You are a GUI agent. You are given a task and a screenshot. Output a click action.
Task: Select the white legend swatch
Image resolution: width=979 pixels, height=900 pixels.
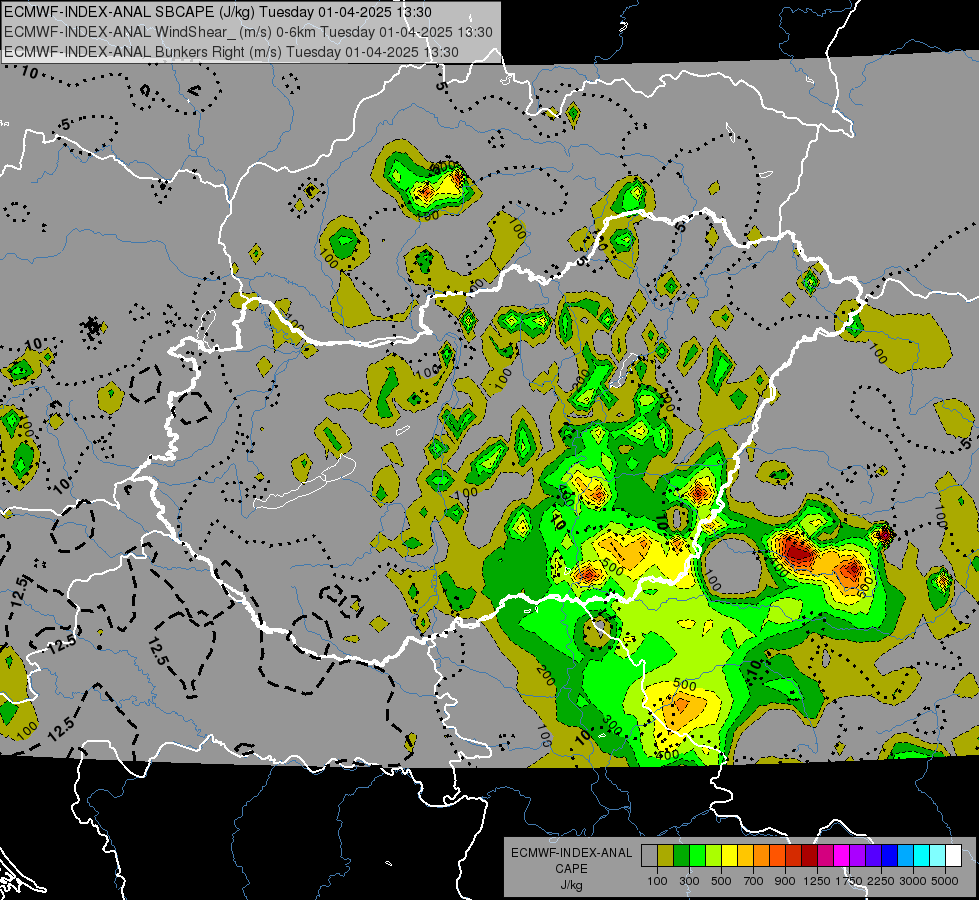pos(953,856)
